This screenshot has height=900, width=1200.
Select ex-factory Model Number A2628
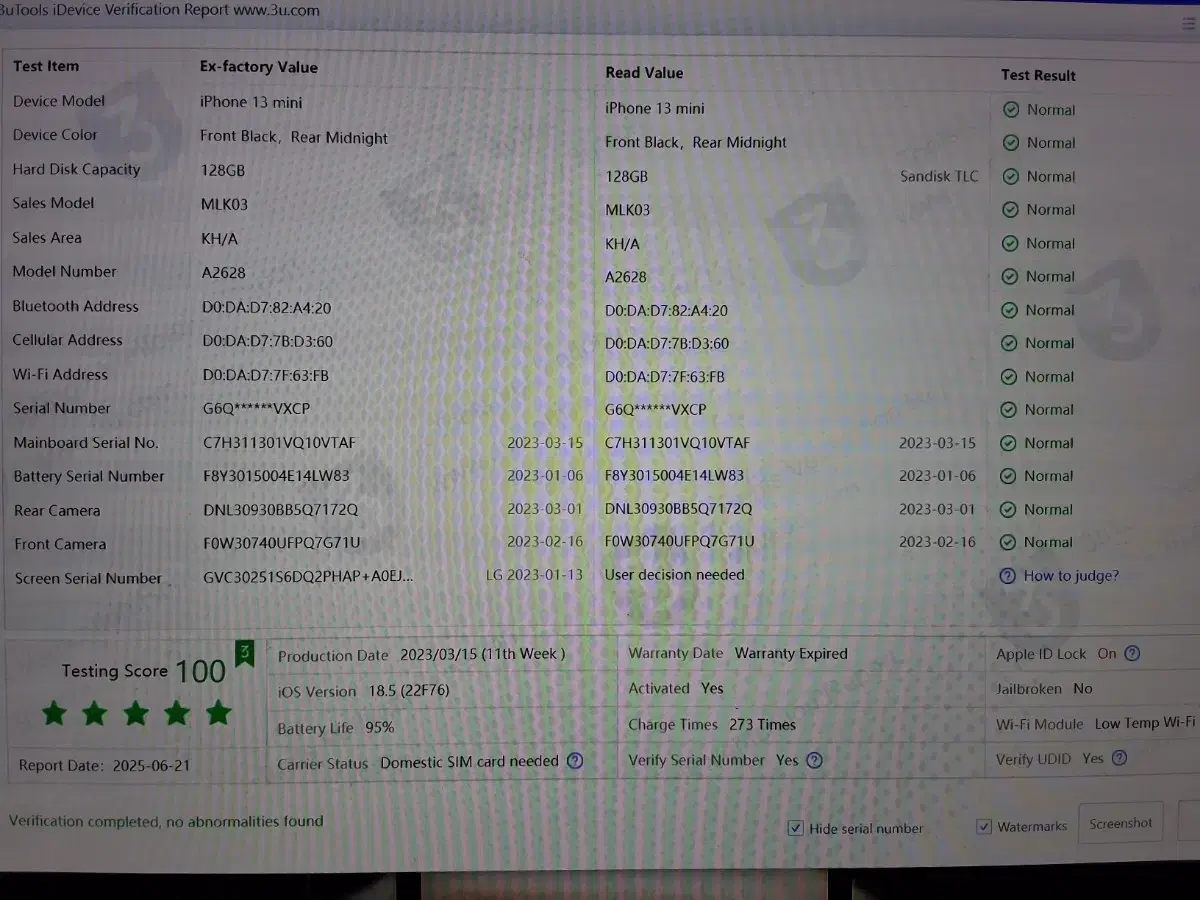point(223,272)
